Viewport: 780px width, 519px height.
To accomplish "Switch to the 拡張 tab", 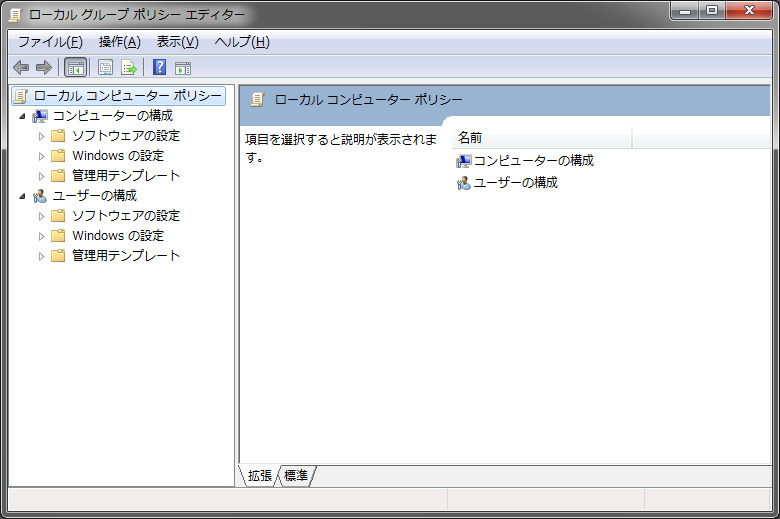I will pyautogui.click(x=260, y=476).
